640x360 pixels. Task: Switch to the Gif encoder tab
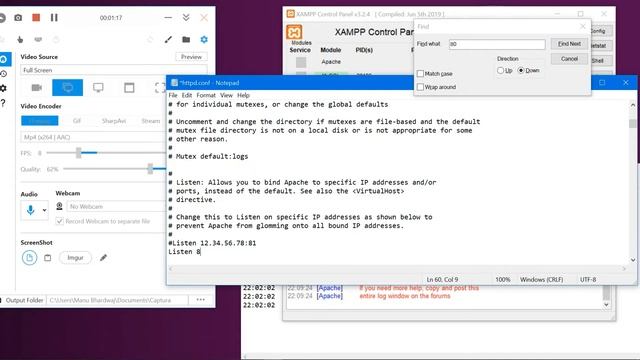pyautogui.click(x=77, y=121)
